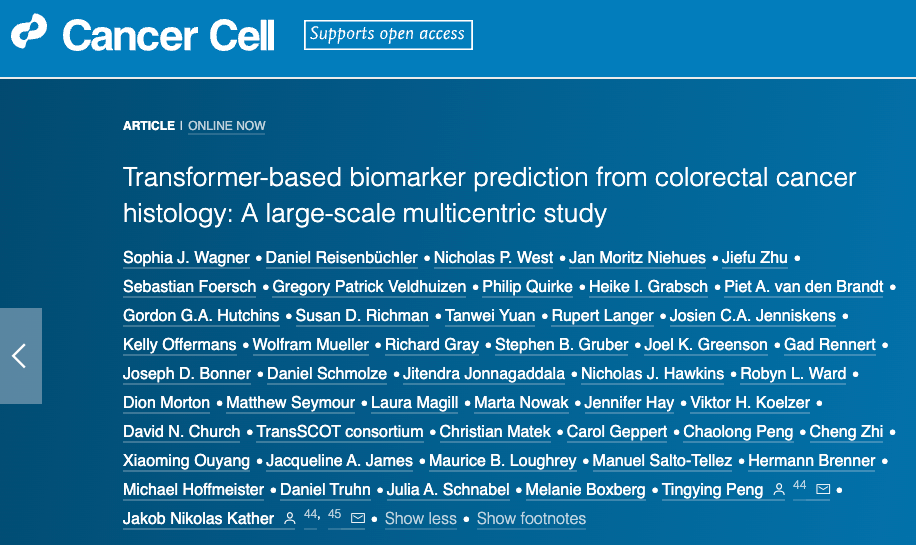Click email envelope beside Jakob Nikolas Kather

(x=358, y=519)
